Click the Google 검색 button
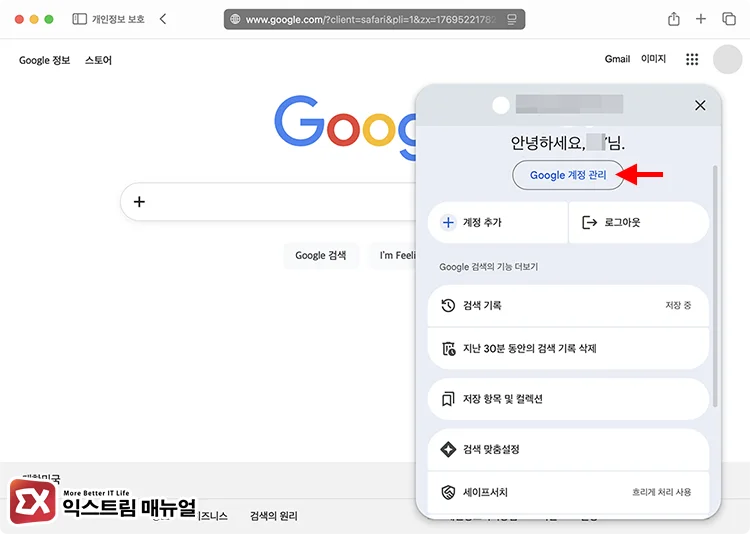Viewport: 750px width, 534px height. click(320, 256)
